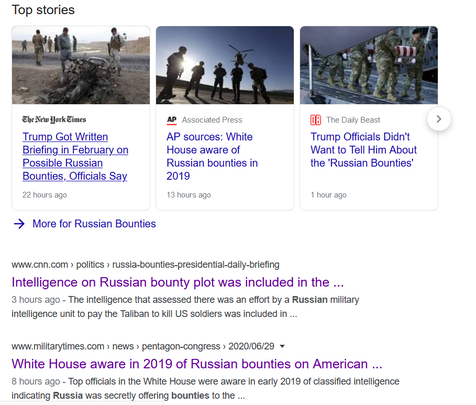
Task: Click The Daily Beast source name text
Action: click(x=353, y=120)
